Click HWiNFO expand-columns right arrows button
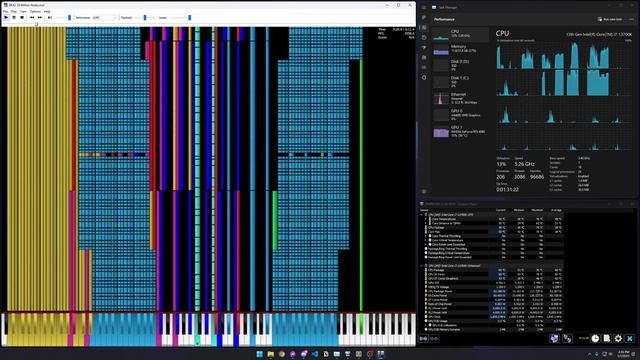Screen dimensions: 640x360 [424, 338]
